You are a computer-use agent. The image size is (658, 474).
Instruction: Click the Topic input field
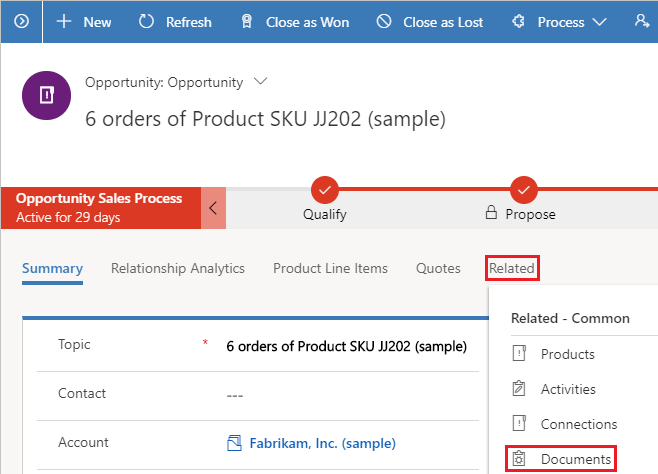point(346,347)
